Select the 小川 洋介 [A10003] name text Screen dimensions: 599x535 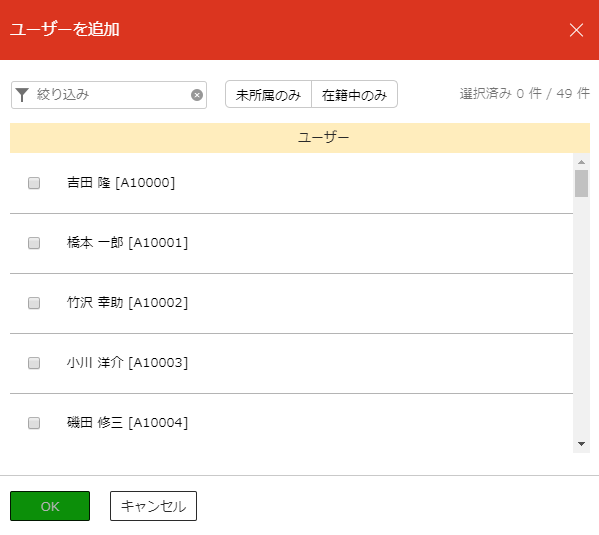coord(127,363)
